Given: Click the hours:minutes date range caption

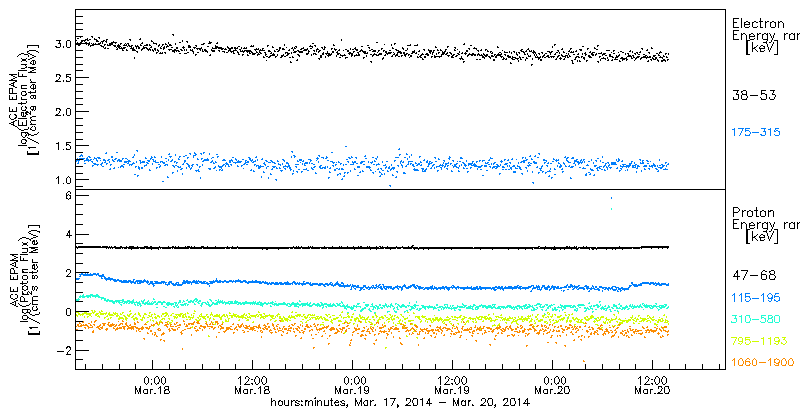Looking at the screenshot, I should click(x=400, y=402).
